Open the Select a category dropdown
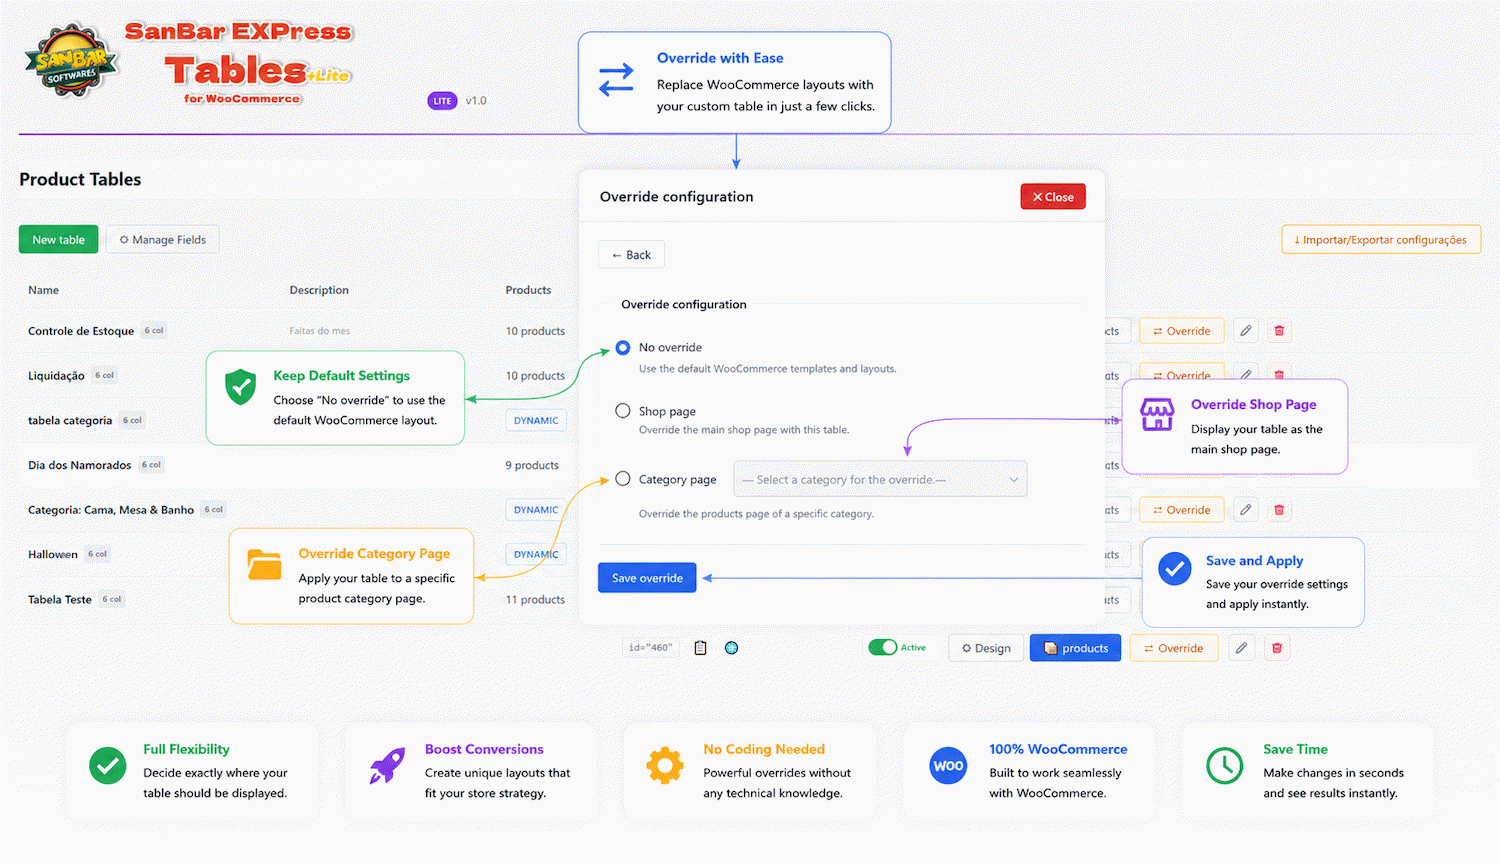 tap(880, 480)
